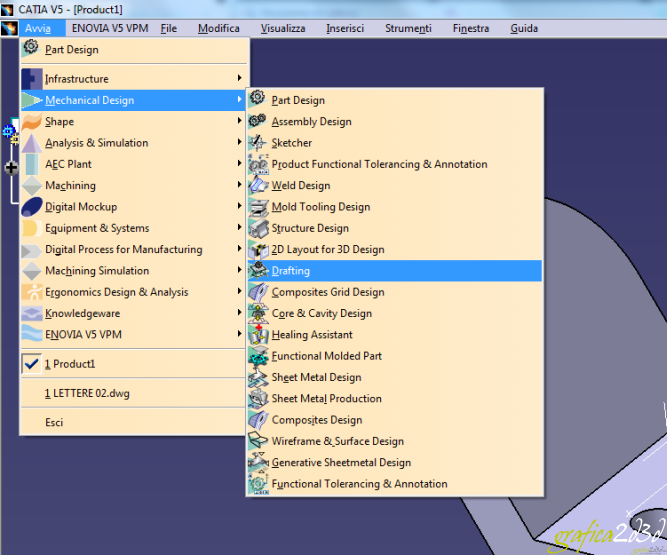Viewport: 667px width, 555px height.
Task: Click the Infrastructure workbench icon
Action: 32,79
